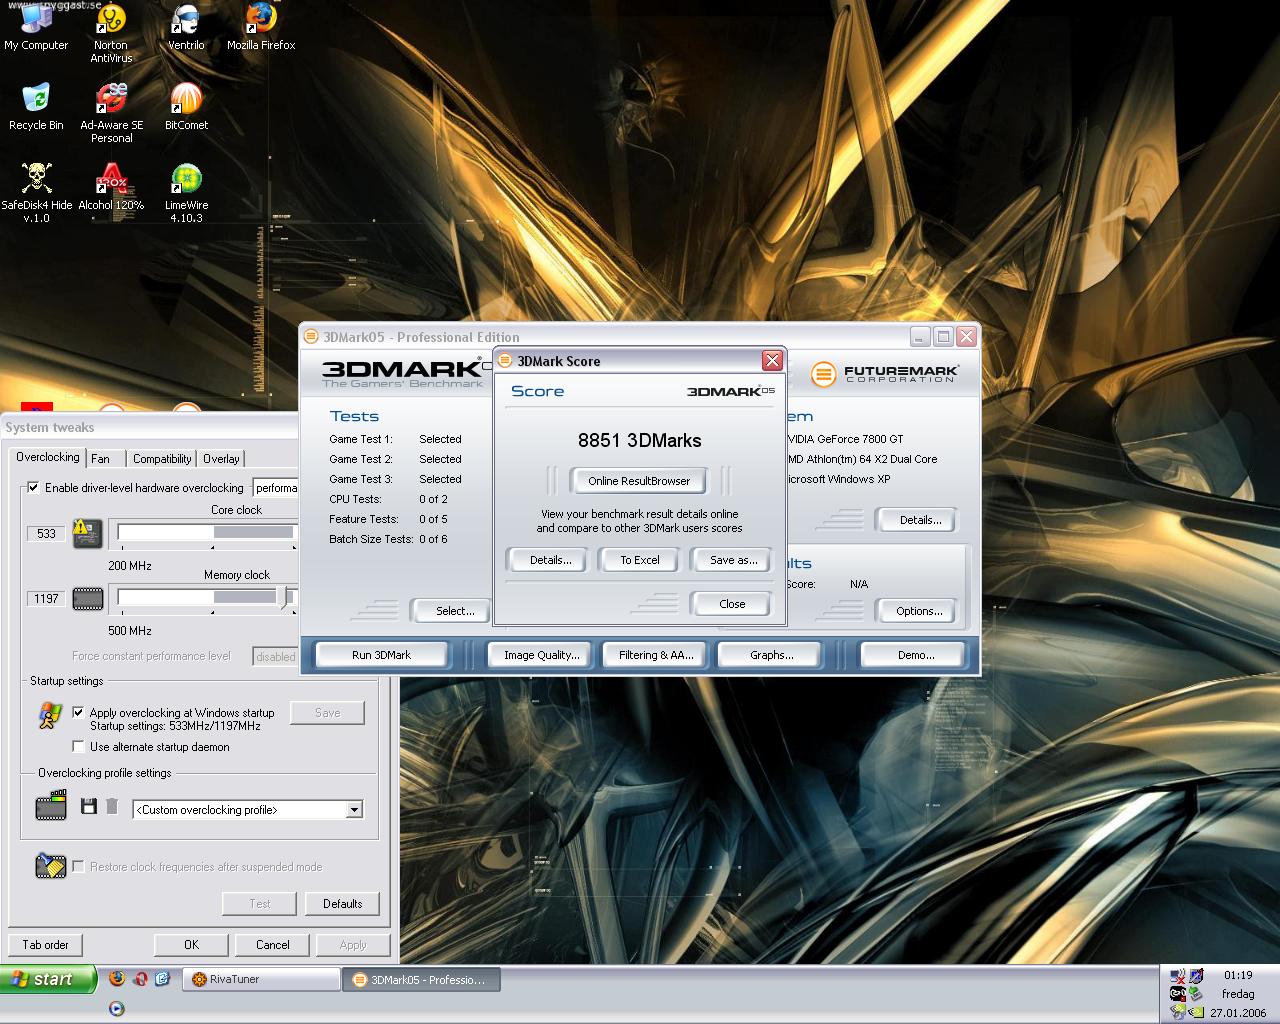This screenshot has height=1024, width=1280.
Task: Click the core clock value field 533
Action: pyautogui.click(x=46, y=533)
